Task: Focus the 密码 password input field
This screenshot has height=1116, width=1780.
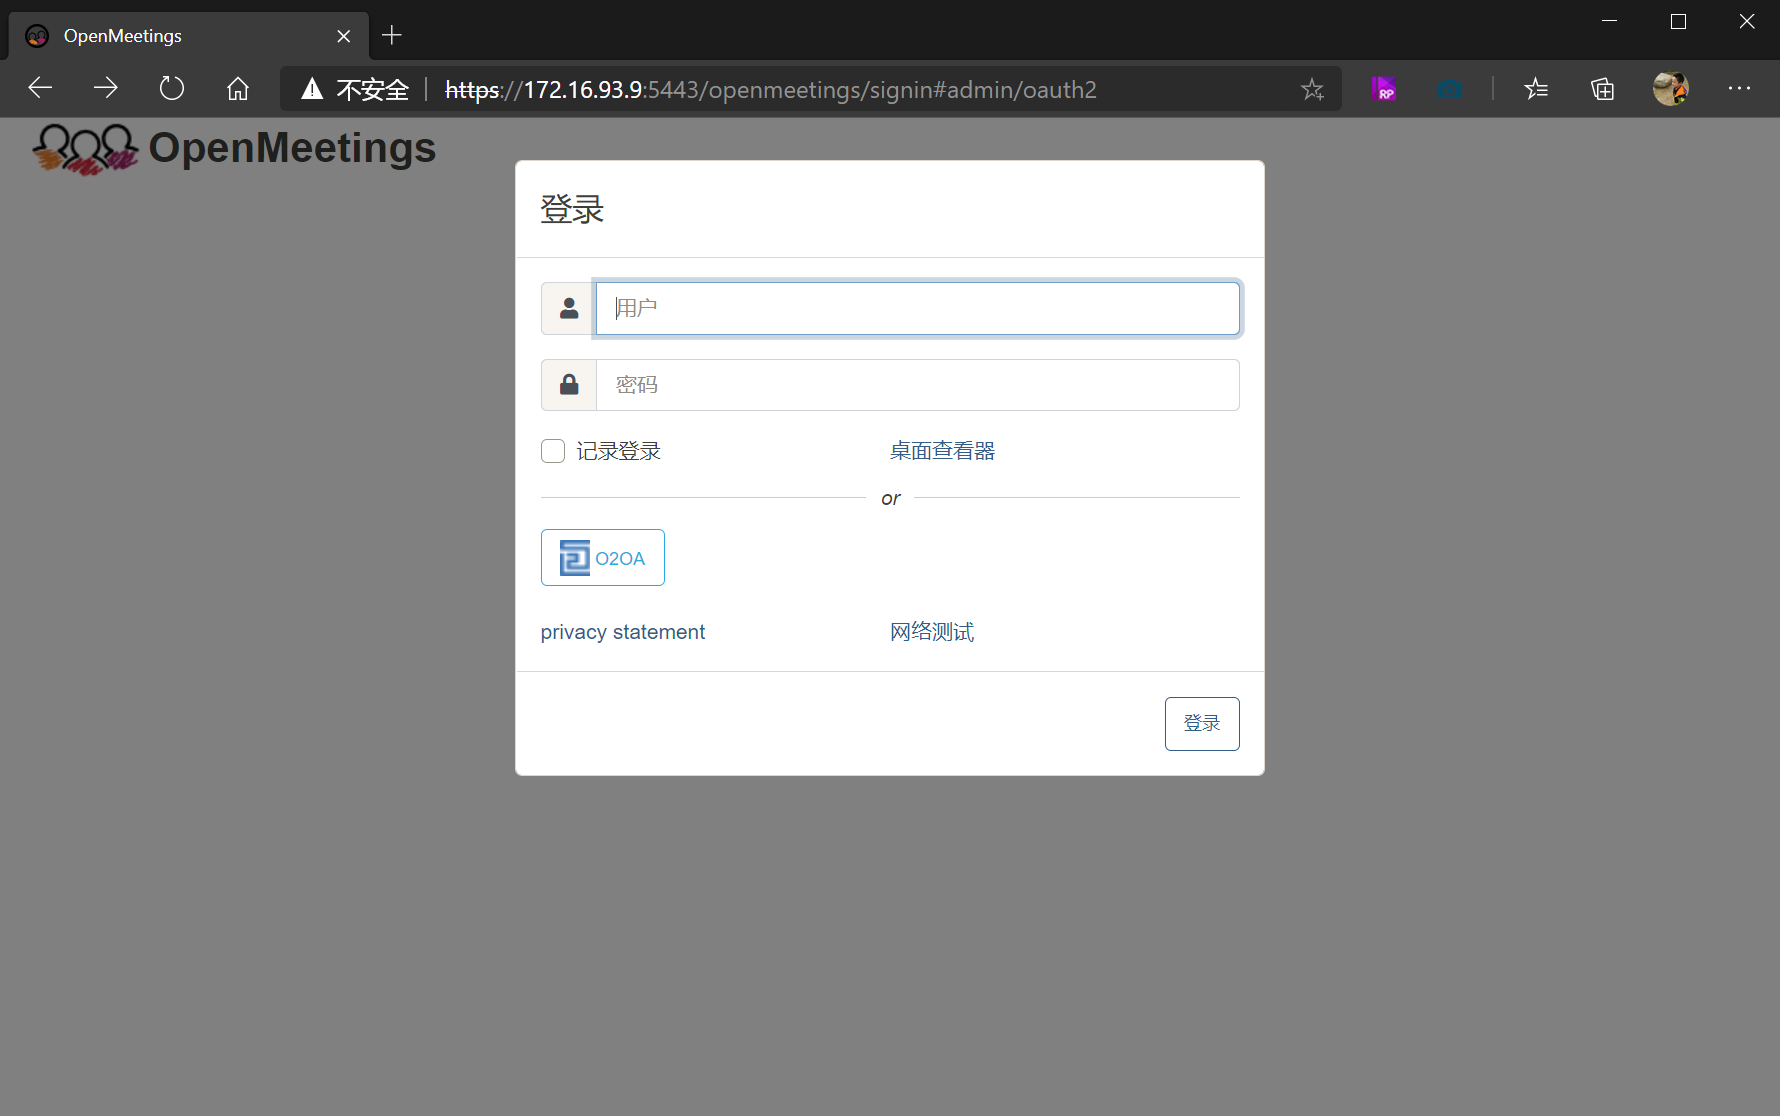Action: (917, 385)
